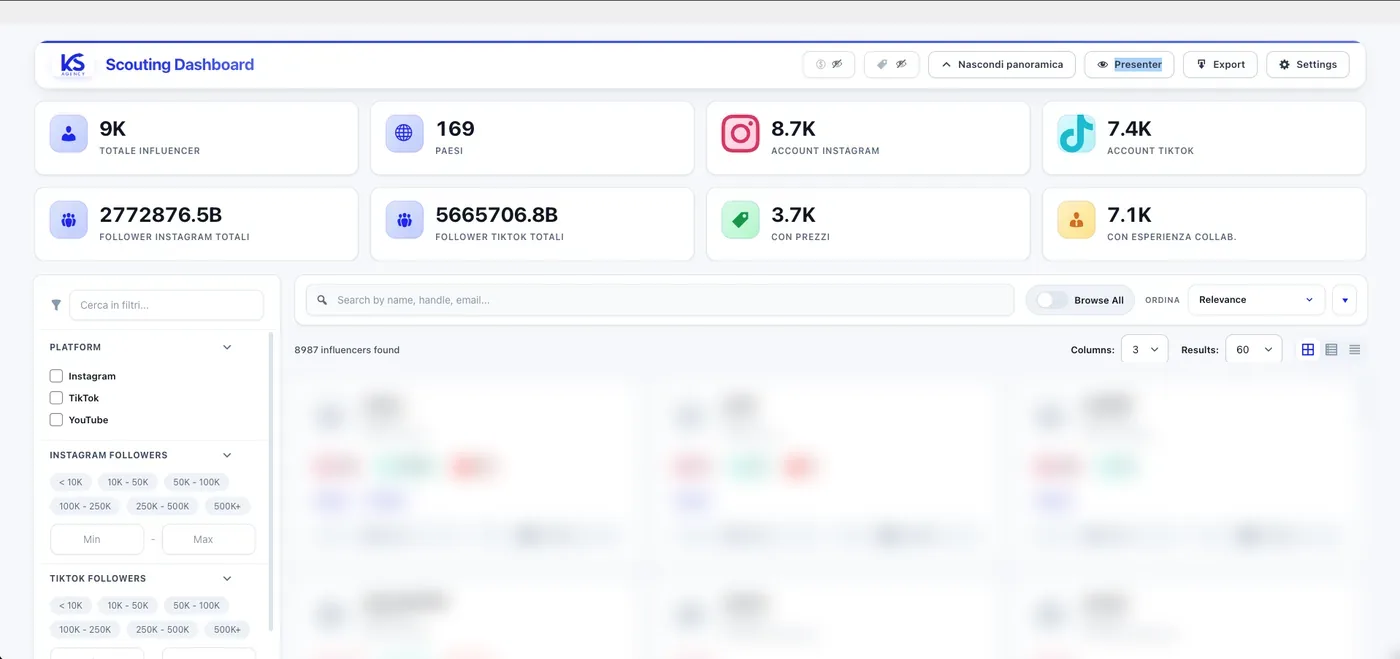Select TikTok followers 500K+ chip
The width and height of the screenshot is (1400, 659).
(x=227, y=629)
